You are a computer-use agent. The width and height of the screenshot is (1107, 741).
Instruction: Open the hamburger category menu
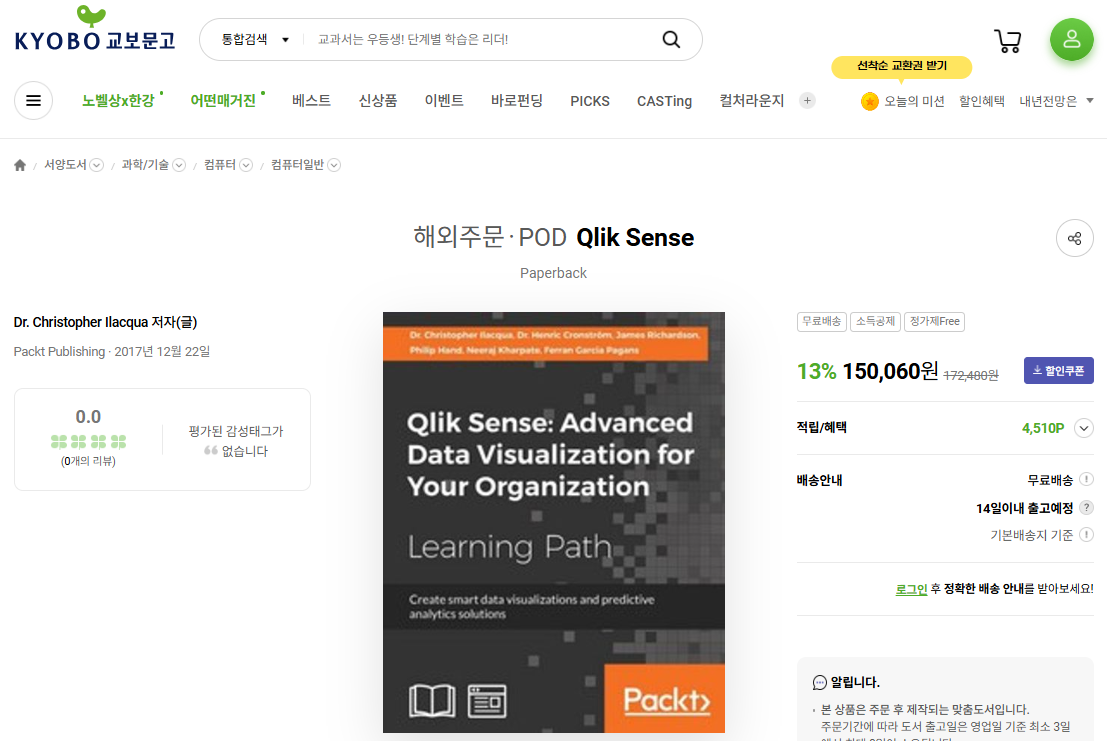pyautogui.click(x=33, y=101)
